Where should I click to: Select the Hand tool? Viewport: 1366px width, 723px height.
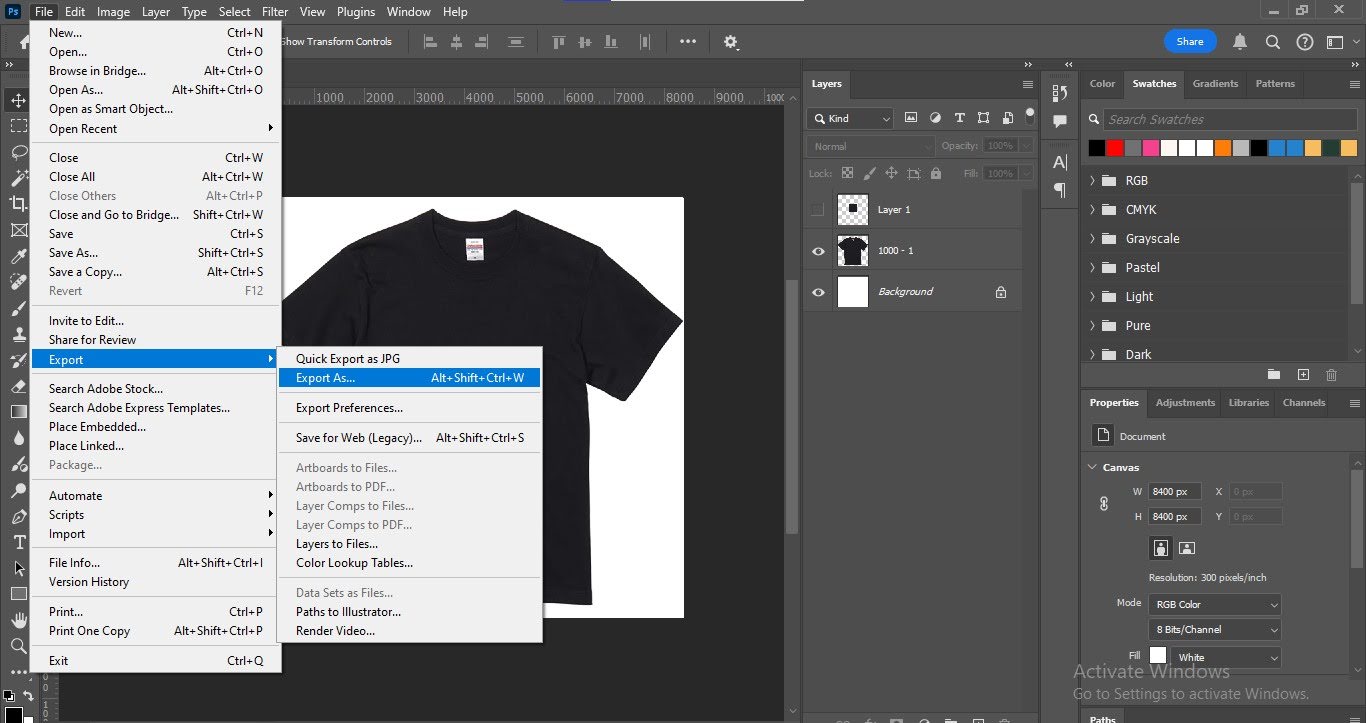click(x=18, y=620)
